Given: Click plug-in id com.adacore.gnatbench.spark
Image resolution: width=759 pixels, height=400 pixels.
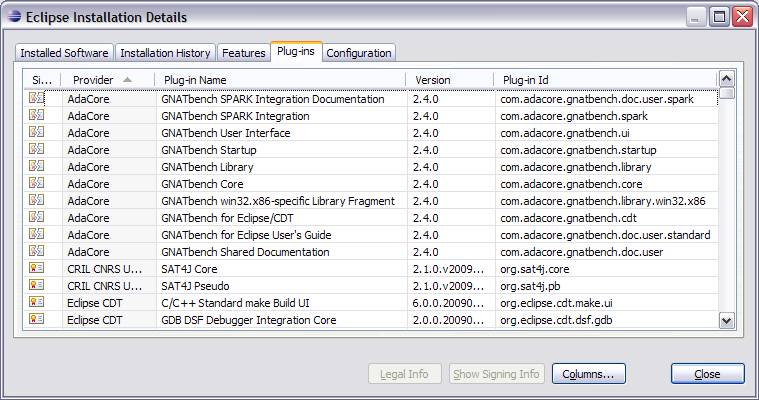Looking at the screenshot, I should tap(574, 116).
